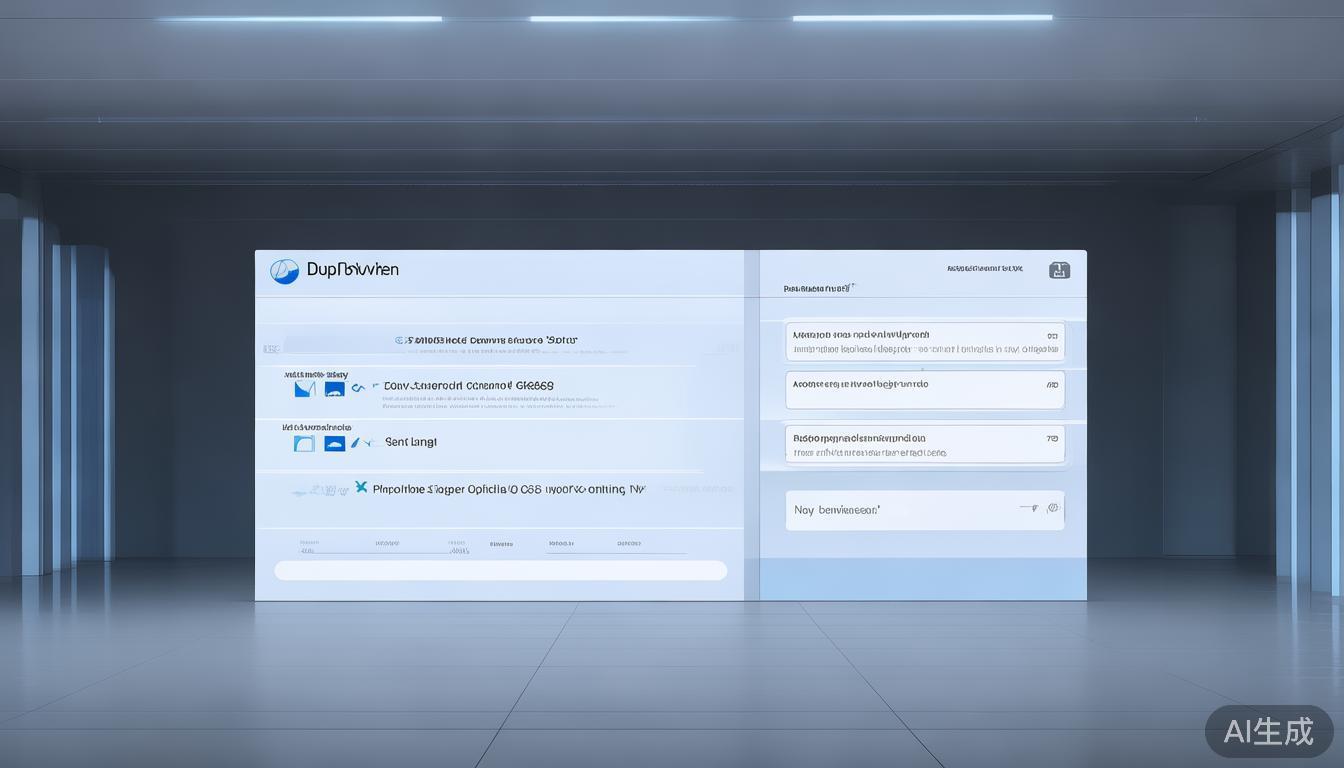Click the Sent langt row label

point(411,442)
